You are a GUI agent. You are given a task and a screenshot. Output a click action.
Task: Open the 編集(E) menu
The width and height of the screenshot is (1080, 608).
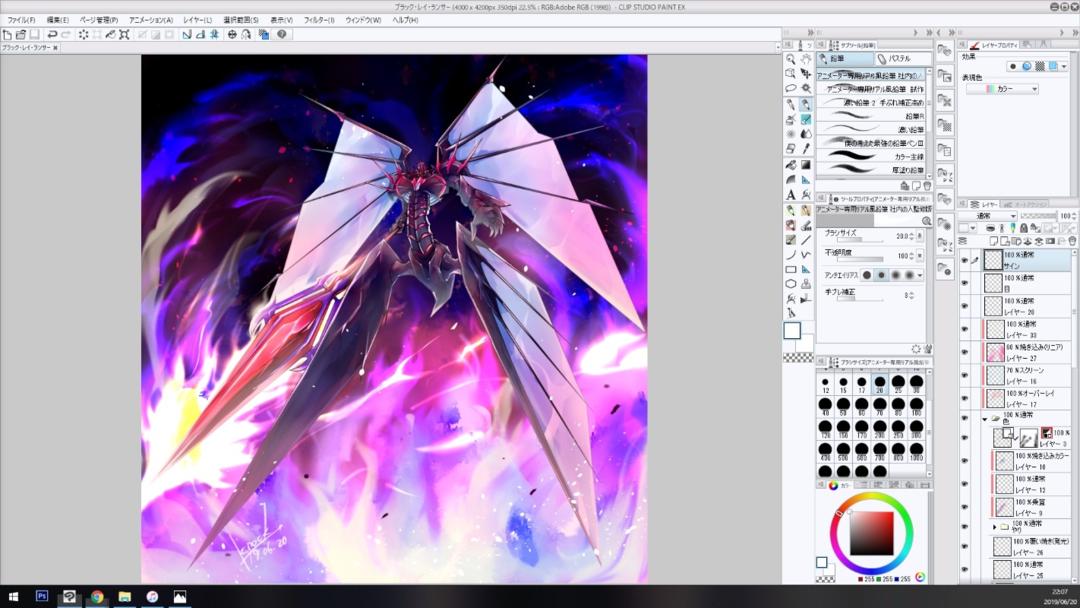(57, 20)
